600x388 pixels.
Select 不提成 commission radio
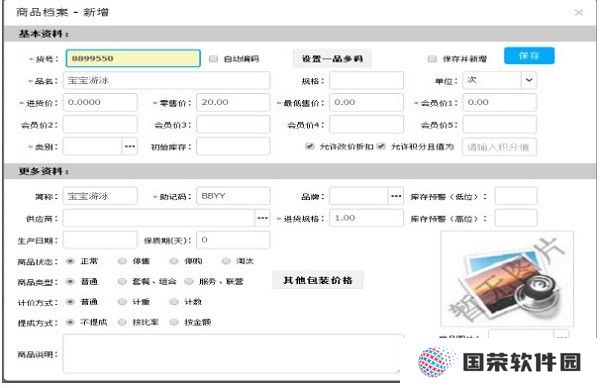(70, 322)
